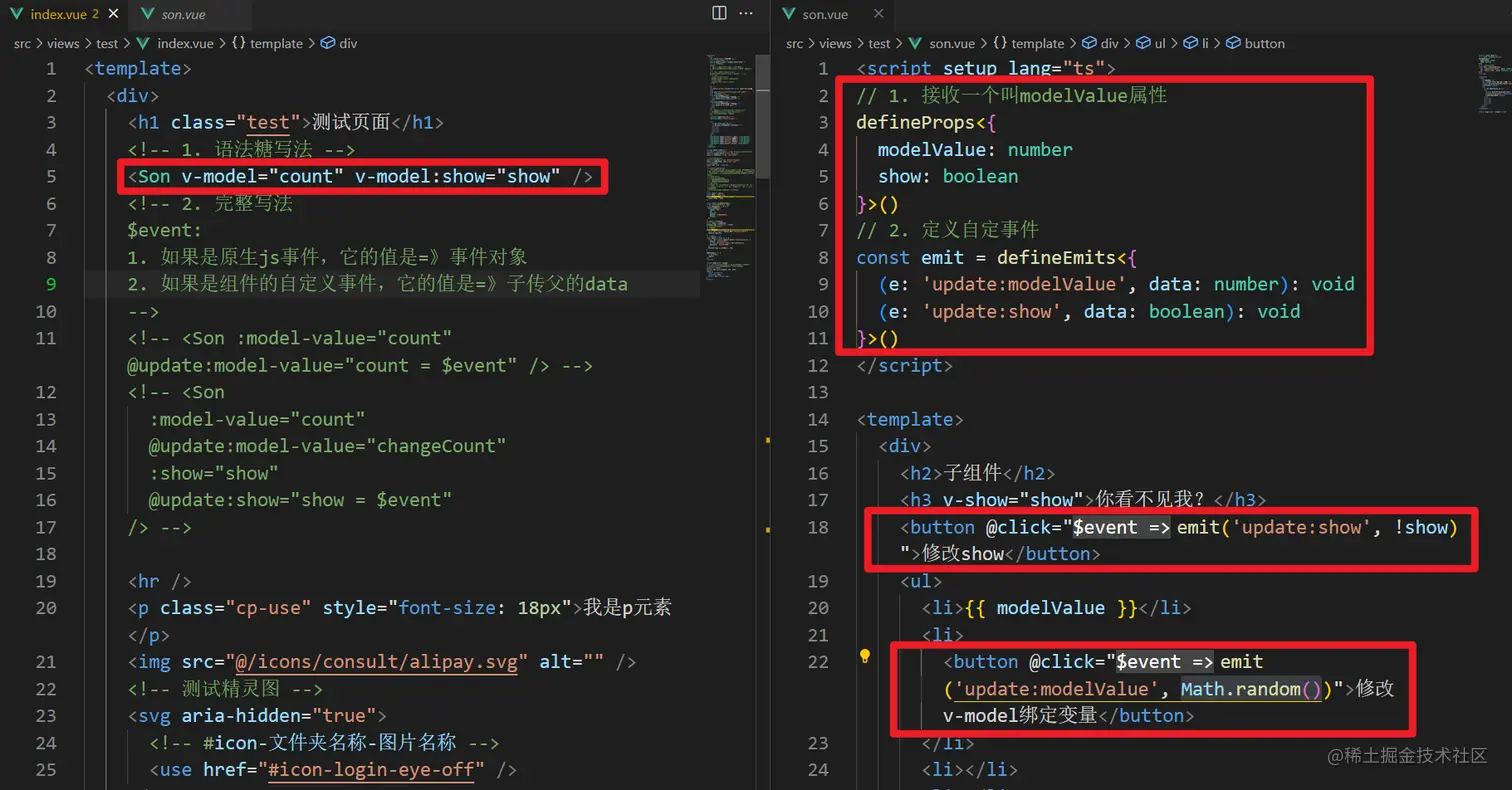Click '<li></li>' on right line 24
The width and height of the screenshot is (1512, 790).
pos(970,770)
